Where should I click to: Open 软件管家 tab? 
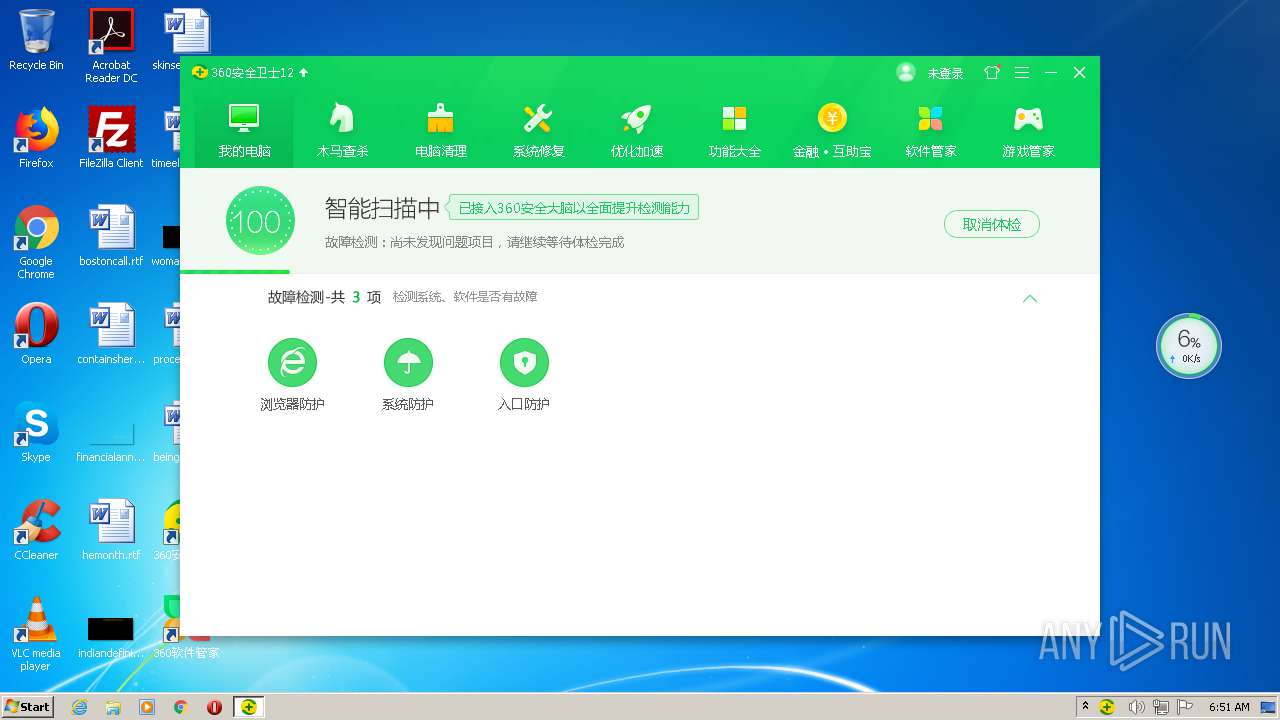point(930,130)
